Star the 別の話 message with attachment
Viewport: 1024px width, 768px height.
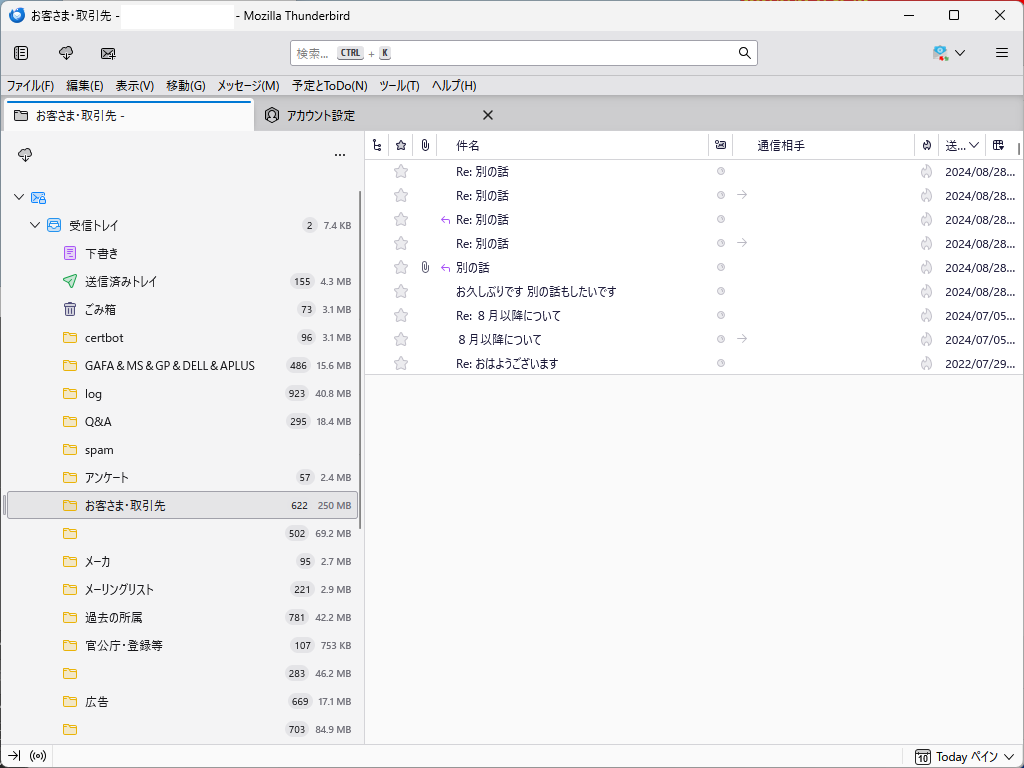401,267
